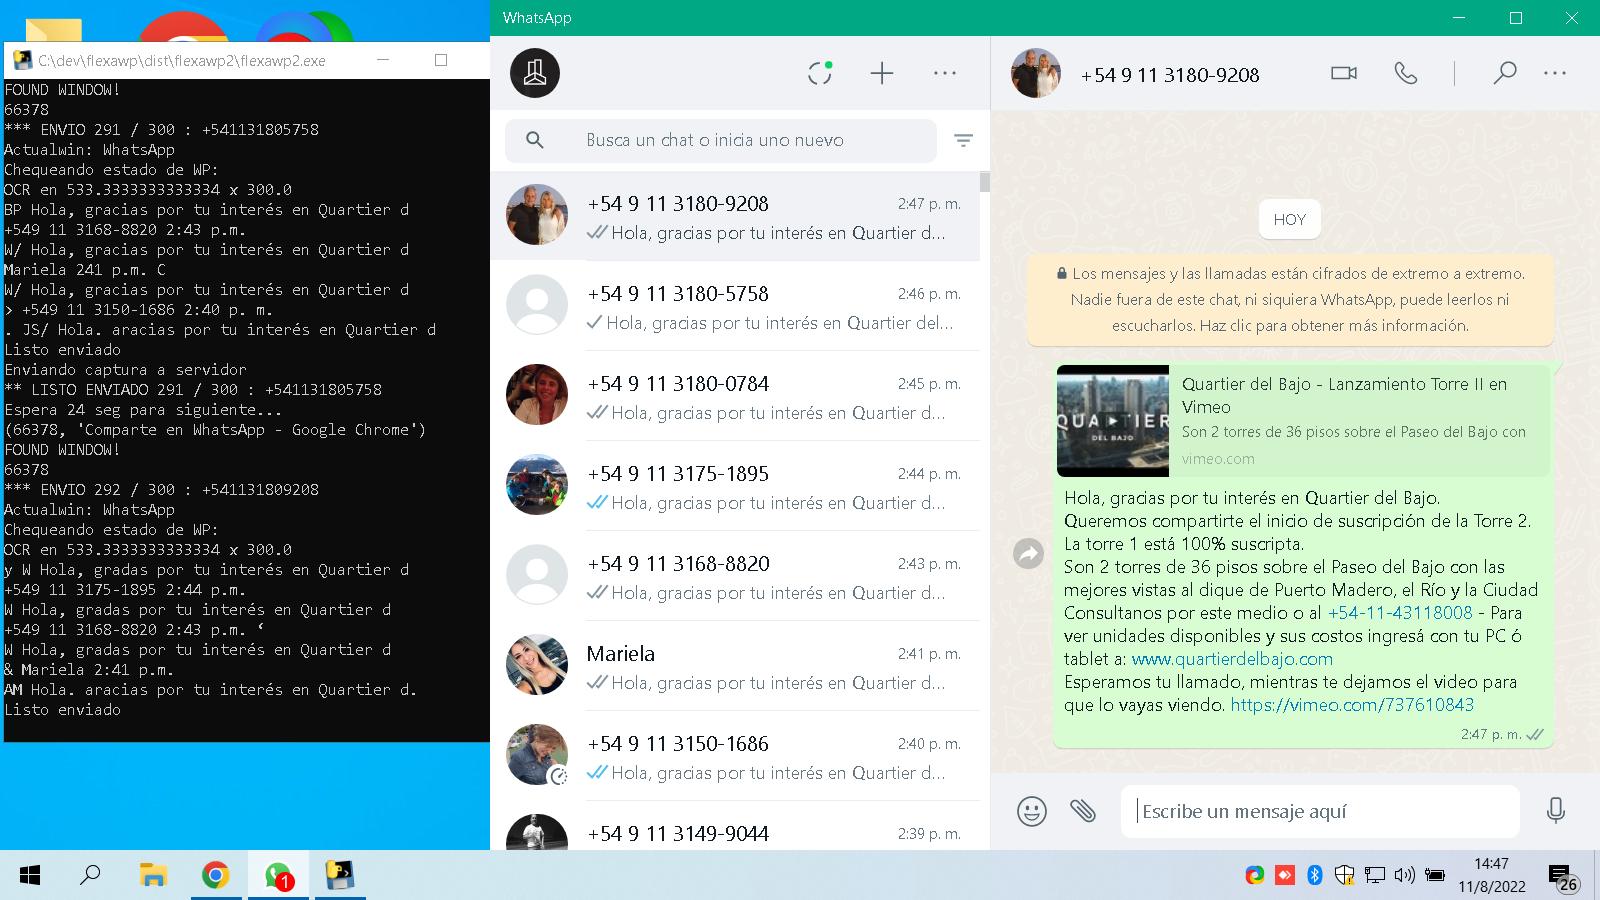1600x900 pixels.
Task: Start a video call with the contact
Action: [x=1344, y=73]
